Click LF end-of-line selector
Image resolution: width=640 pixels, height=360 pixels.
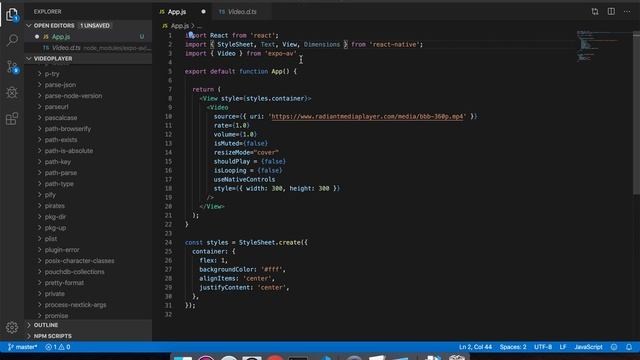pyautogui.click(x=563, y=347)
